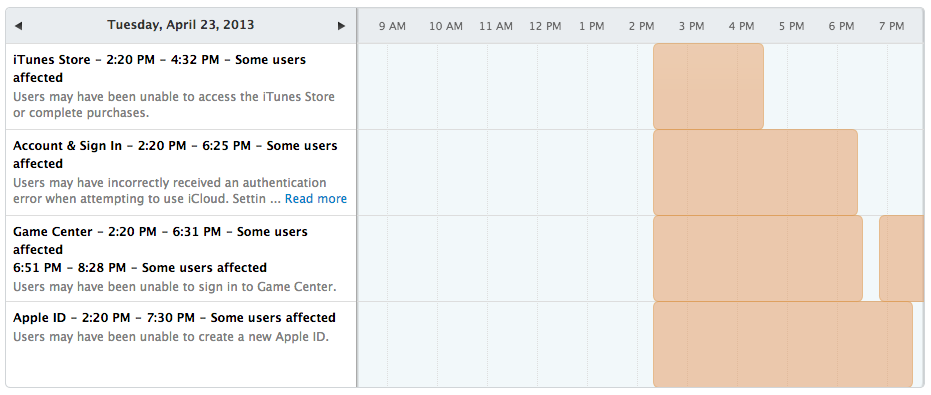Click the Apple ID outage bar
Screen dimensions: 931x395
[x=783, y=345]
